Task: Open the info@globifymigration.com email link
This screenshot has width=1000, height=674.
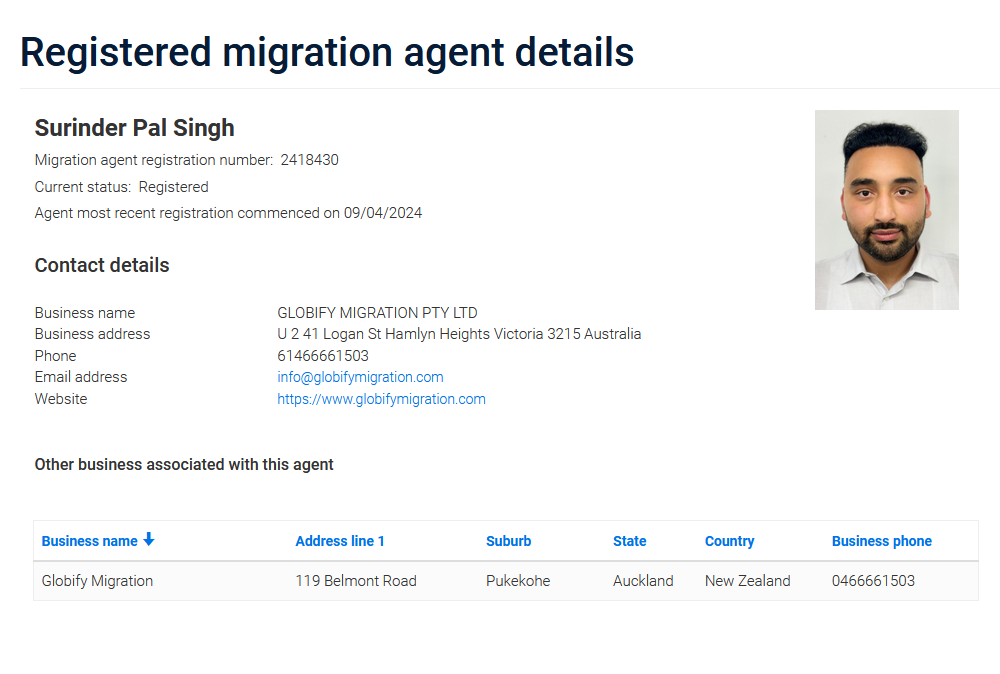Action: (360, 377)
